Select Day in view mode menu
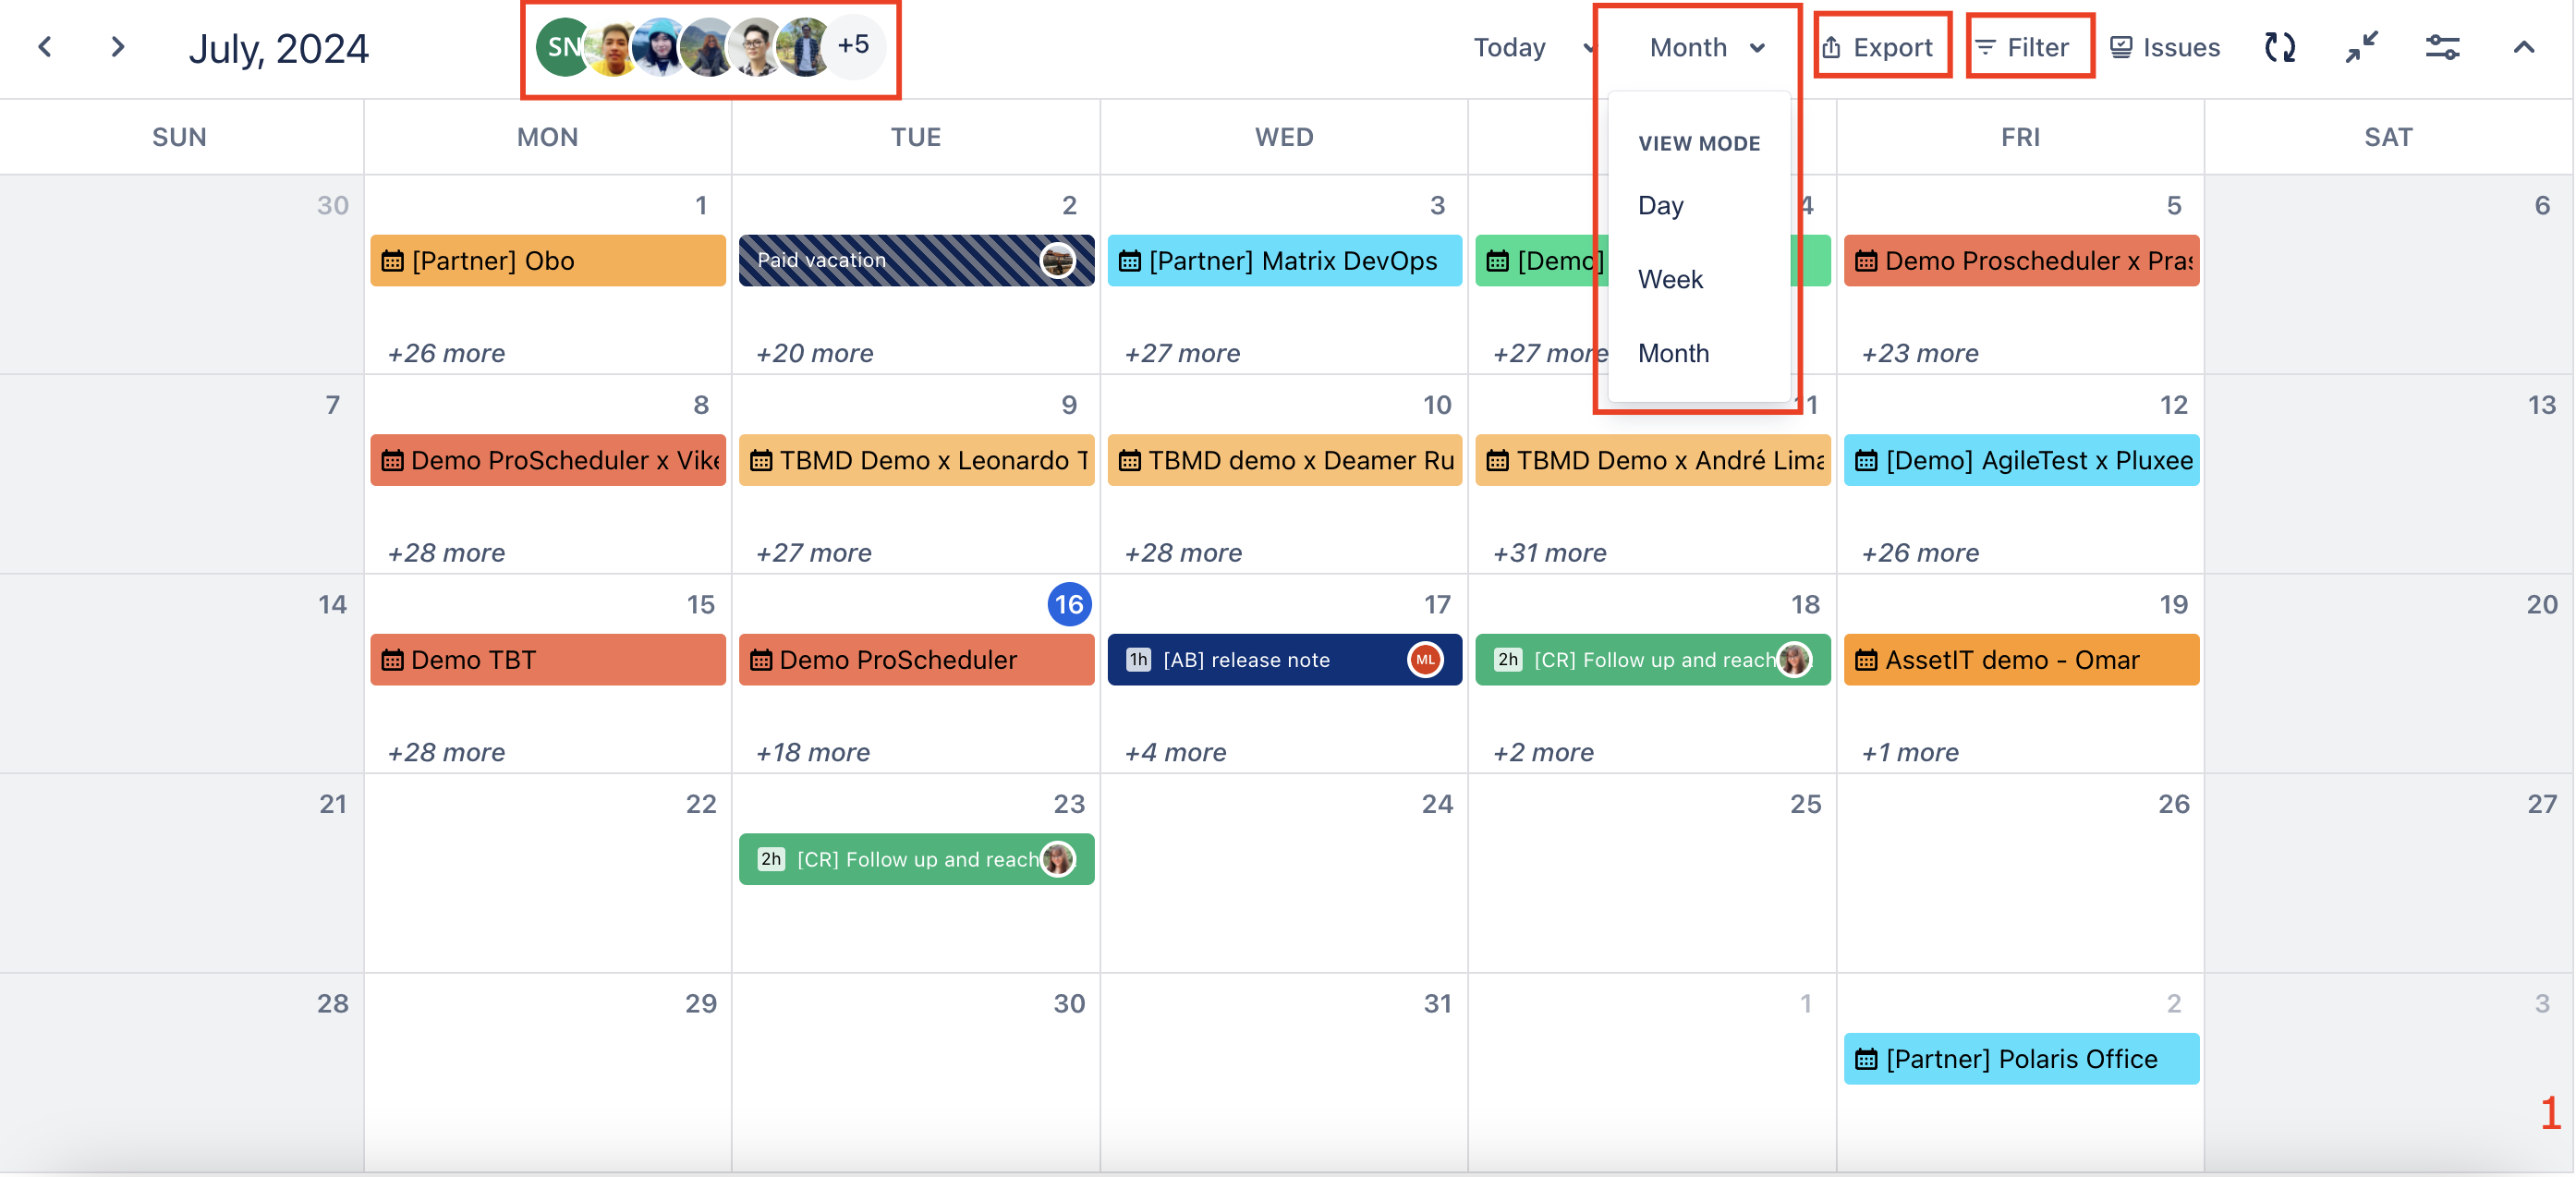The height and width of the screenshot is (1177, 2576). pyautogui.click(x=1660, y=205)
